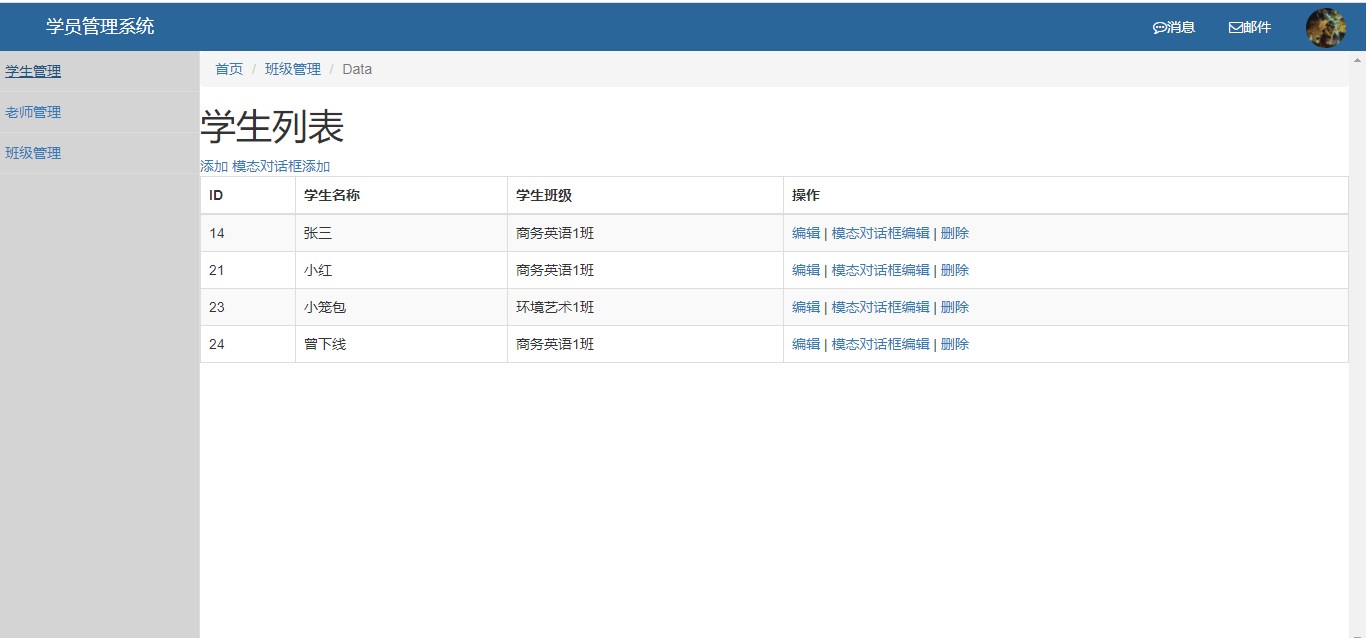The width and height of the screenshot is (1366, 638).
Task: Click the envelope icon beside 邮件
Action: (x=1235, y=28)
